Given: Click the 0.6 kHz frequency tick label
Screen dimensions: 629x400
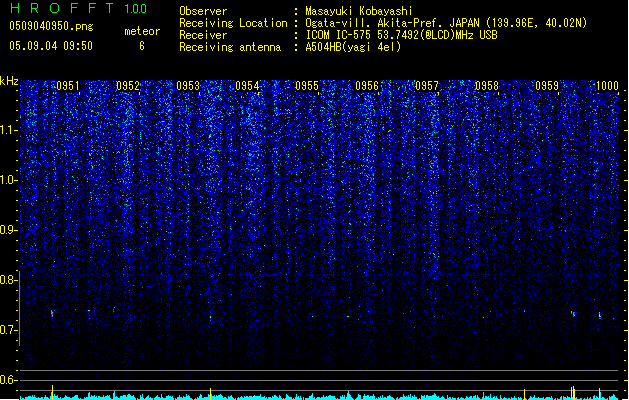Looking at the screenshot, I should pos(9,380).
